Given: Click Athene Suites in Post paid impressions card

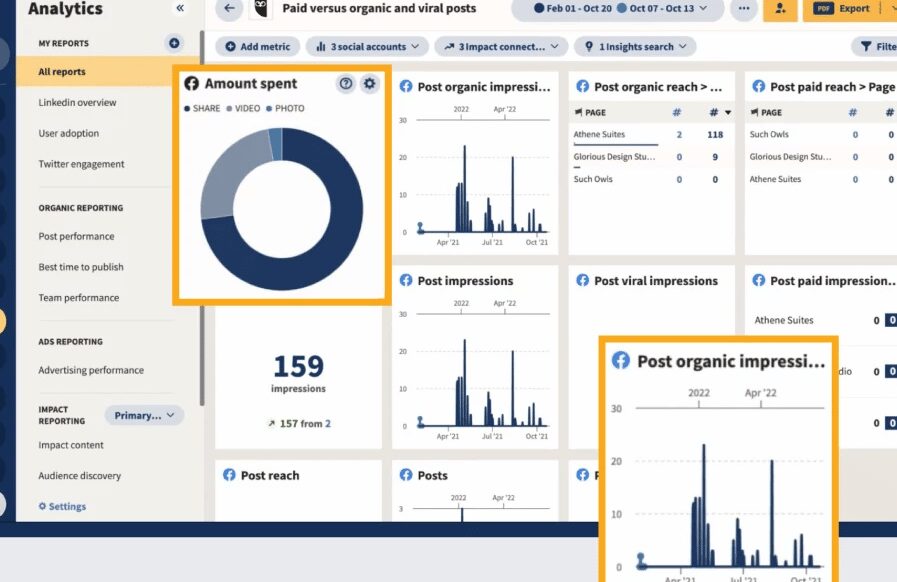Looking at the screenshot, I should coord(784,320).
